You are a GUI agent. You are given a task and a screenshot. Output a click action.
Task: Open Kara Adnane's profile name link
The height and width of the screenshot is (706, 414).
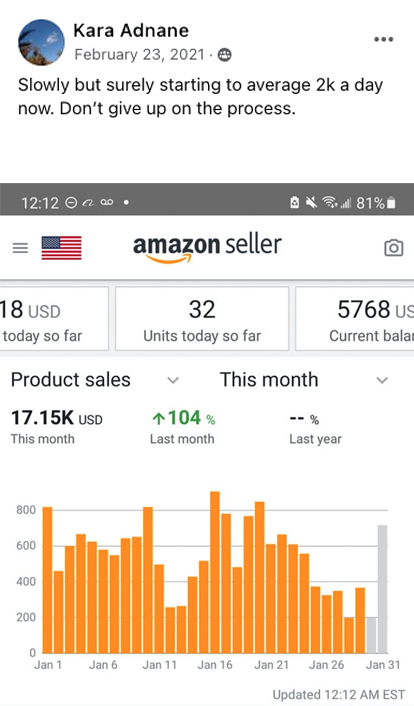131,31
